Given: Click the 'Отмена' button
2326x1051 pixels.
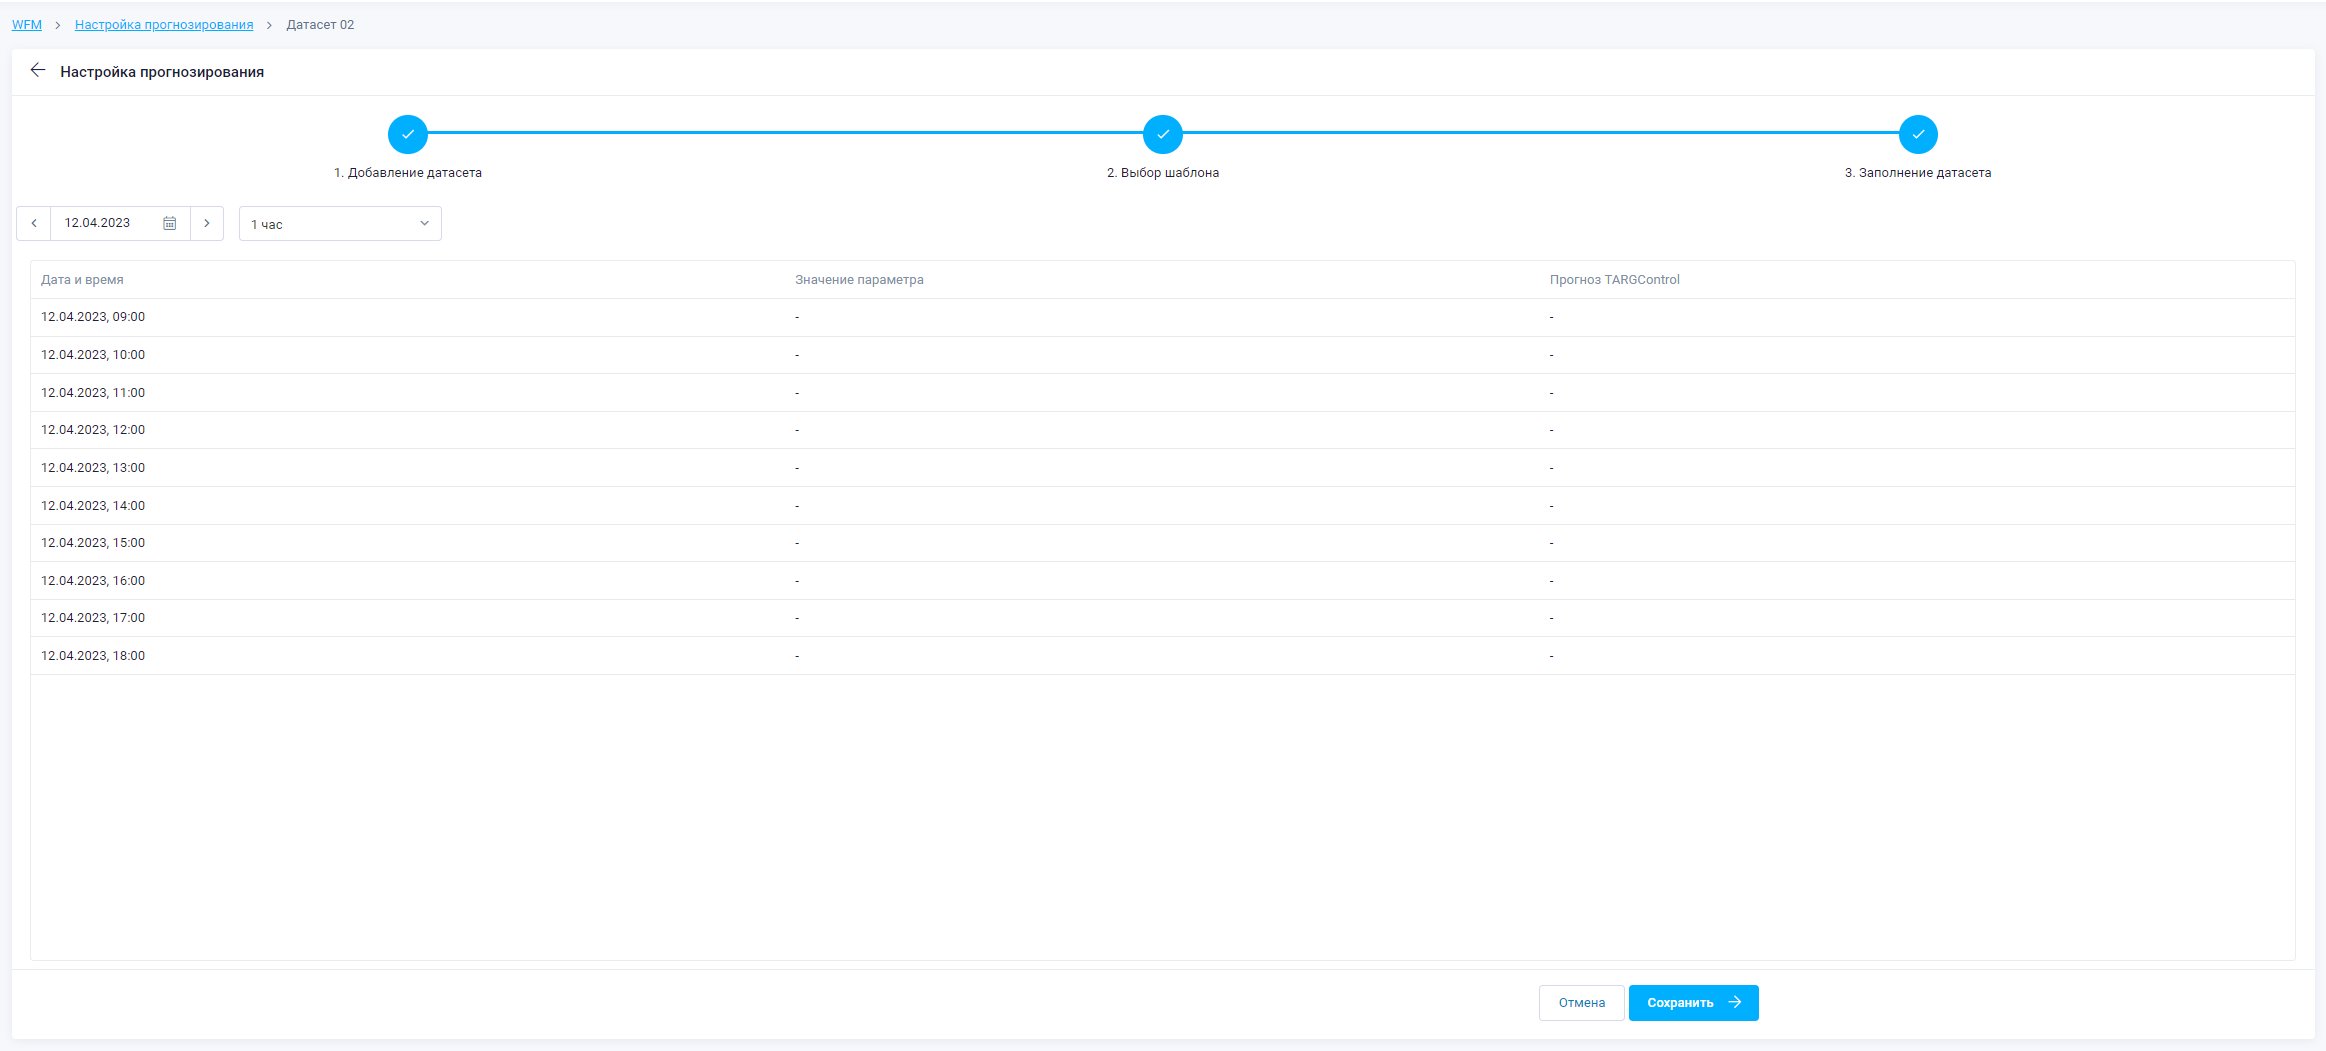Looking at the screenshot, I should click(1582, 1003).
